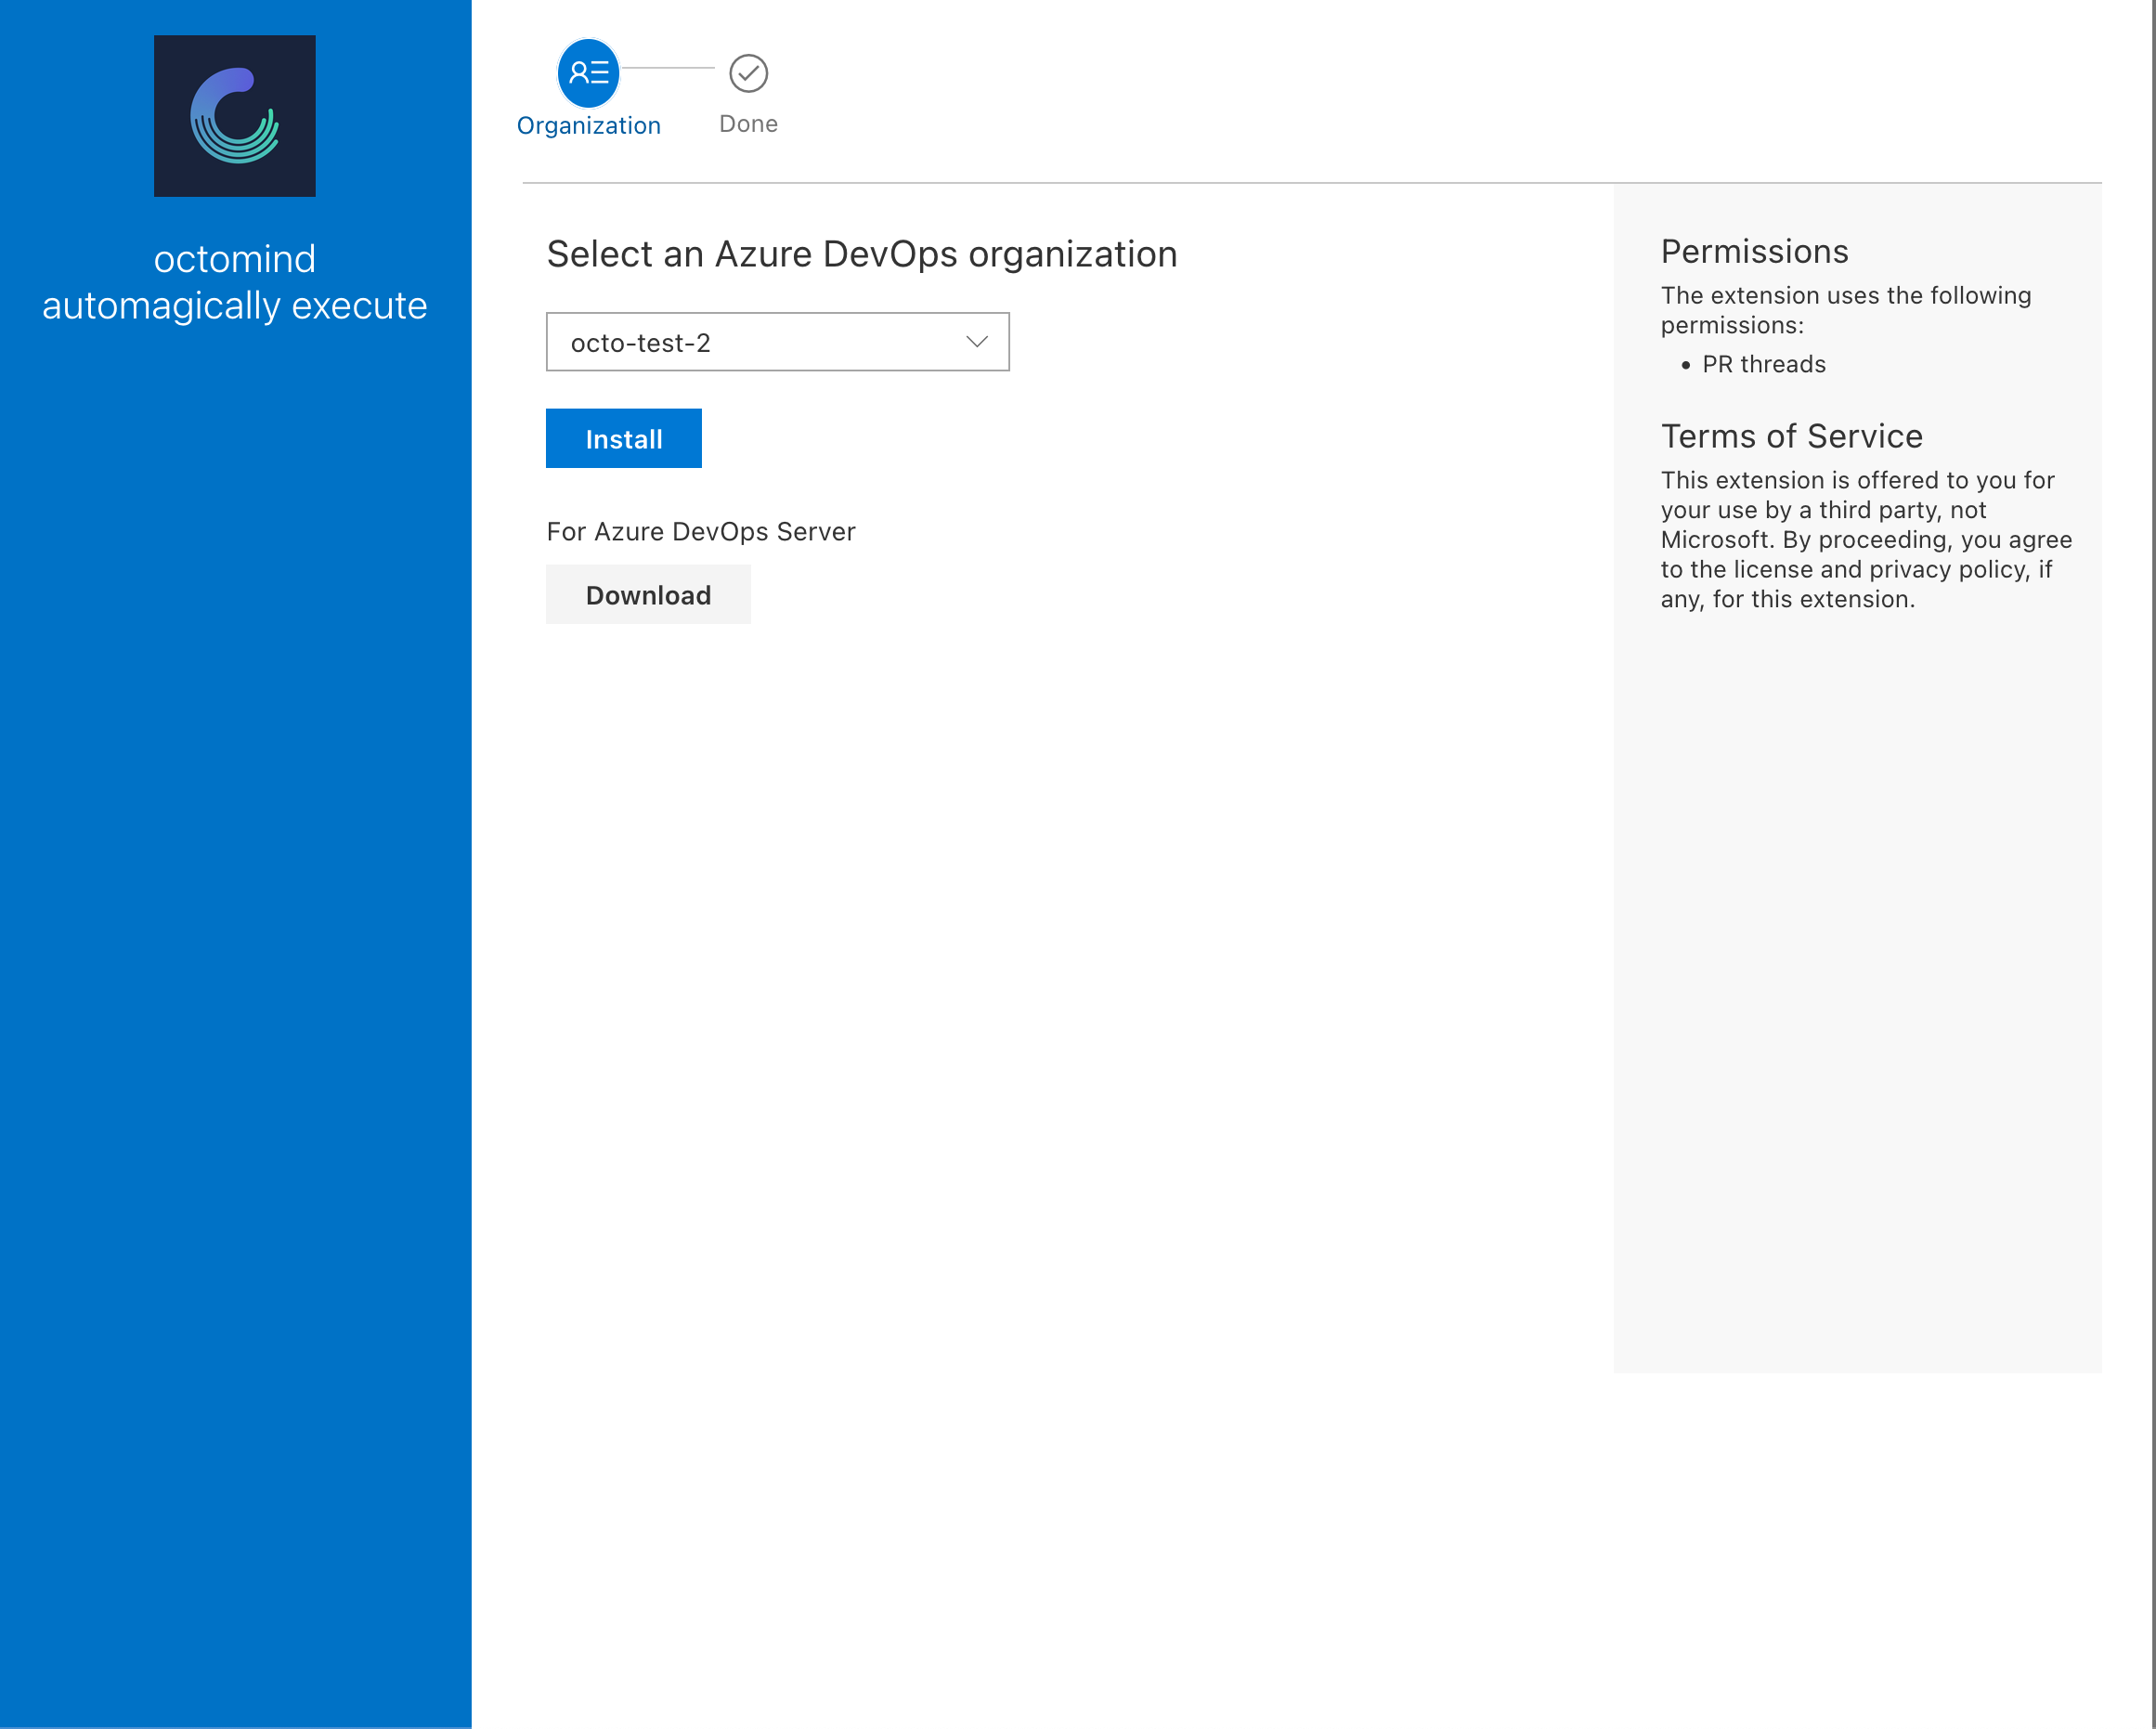Click the Terms of Service paragraph text

pyautogui.click(x=1866, y=540)
